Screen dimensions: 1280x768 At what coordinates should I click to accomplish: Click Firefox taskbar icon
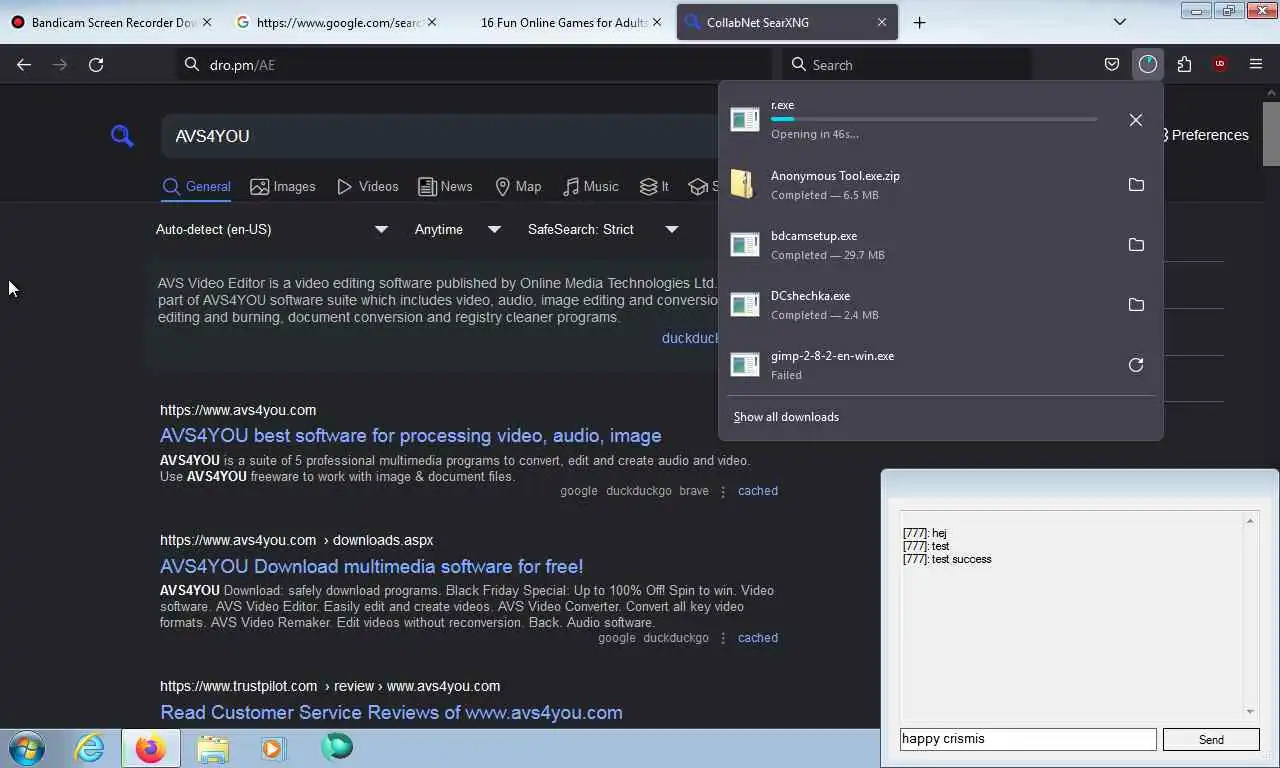click(151, 748)
